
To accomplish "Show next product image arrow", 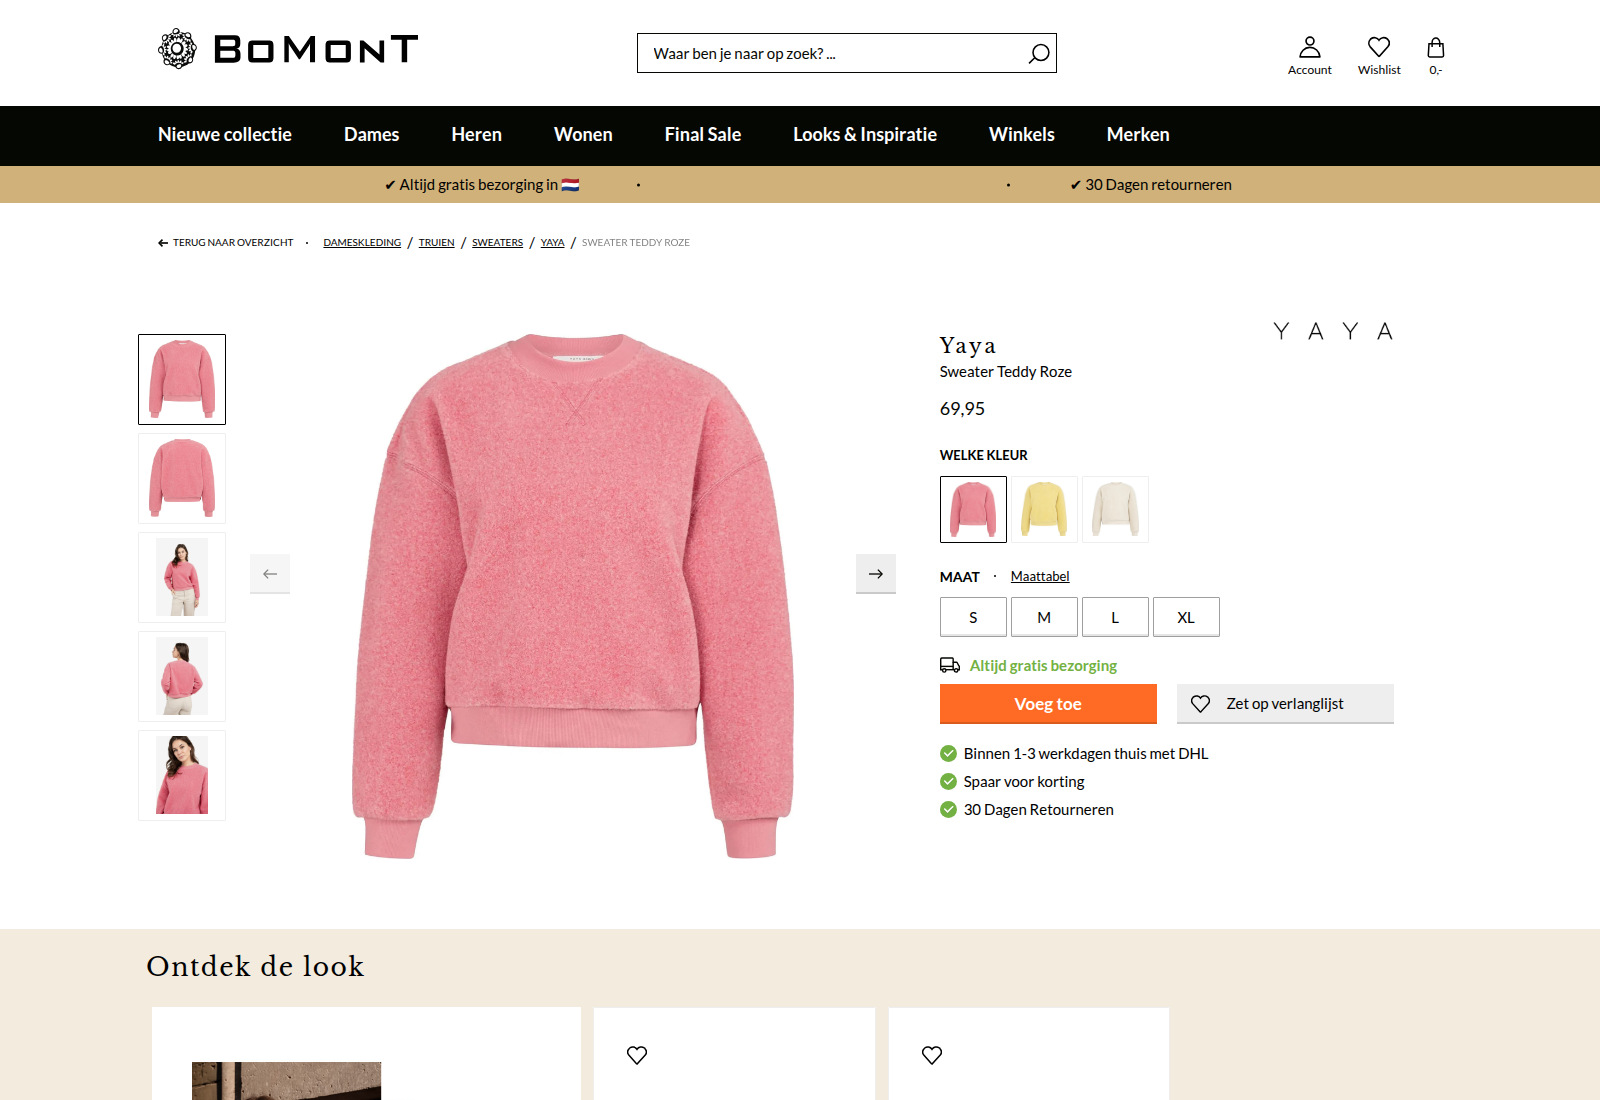I will (876, 574).
